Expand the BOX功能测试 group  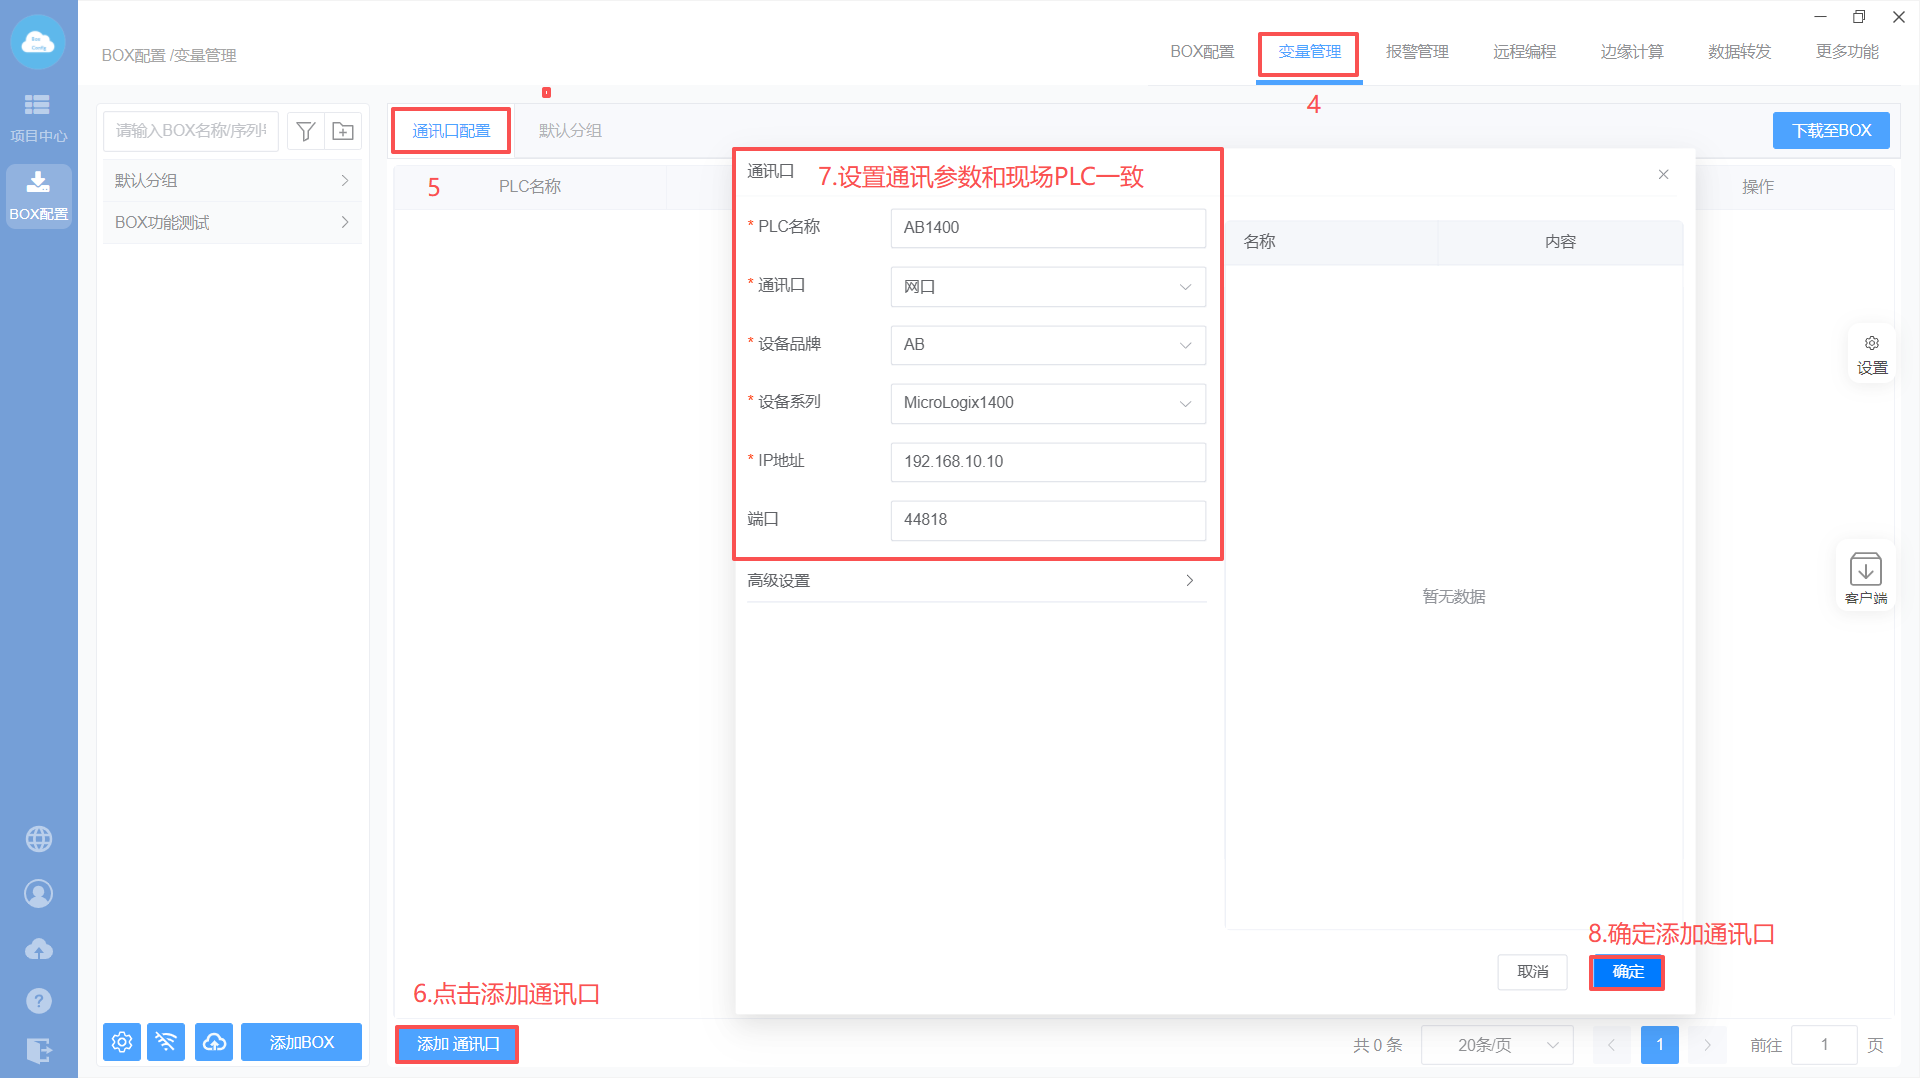click(x=231, y=223)
